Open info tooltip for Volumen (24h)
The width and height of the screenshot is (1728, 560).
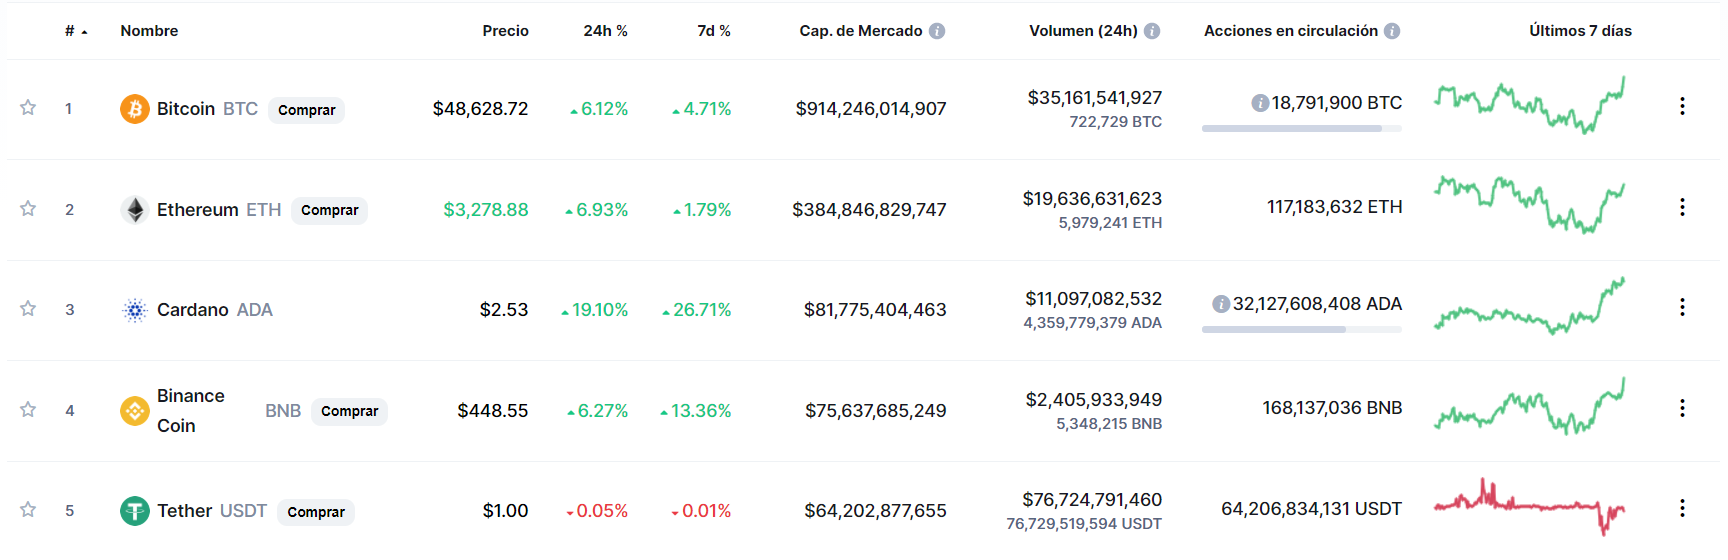[x=1152, y=31]
